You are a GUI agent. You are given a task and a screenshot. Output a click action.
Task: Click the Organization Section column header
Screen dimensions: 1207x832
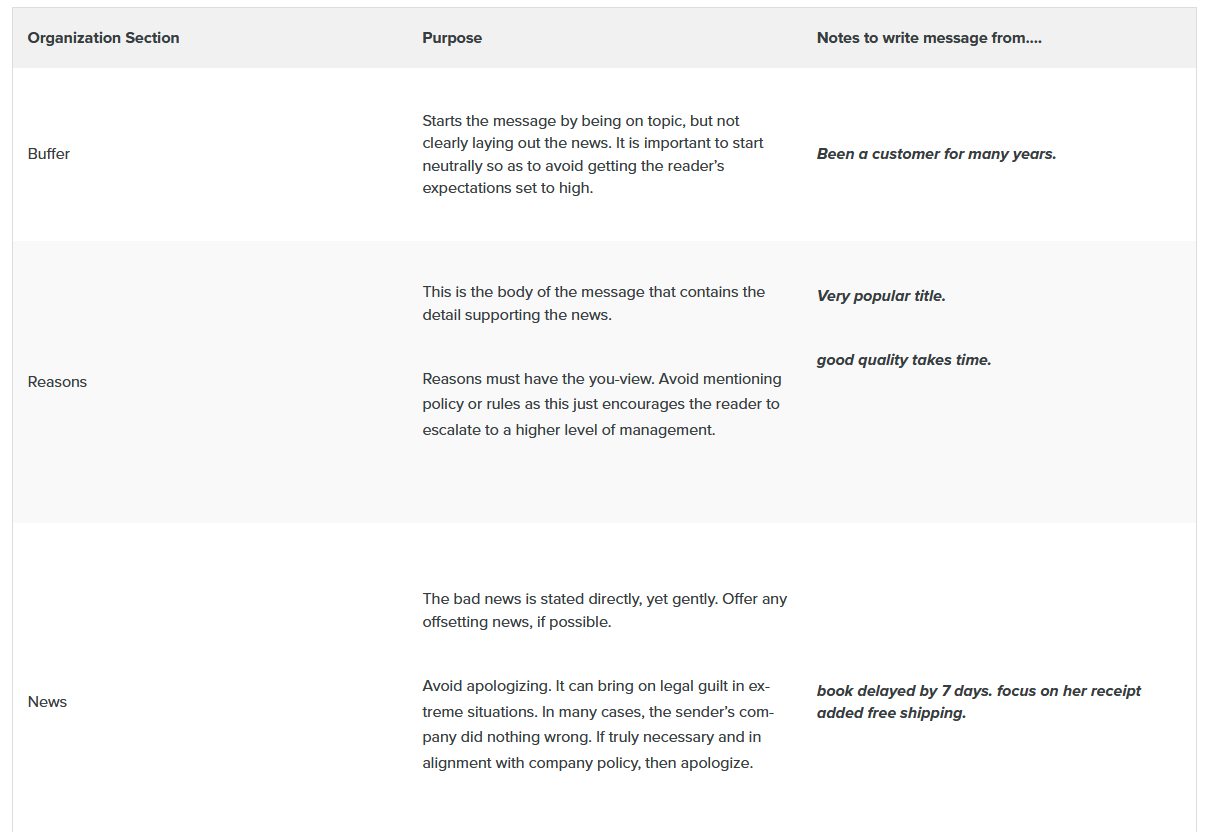pyautogui.click(x=103, y=38)
